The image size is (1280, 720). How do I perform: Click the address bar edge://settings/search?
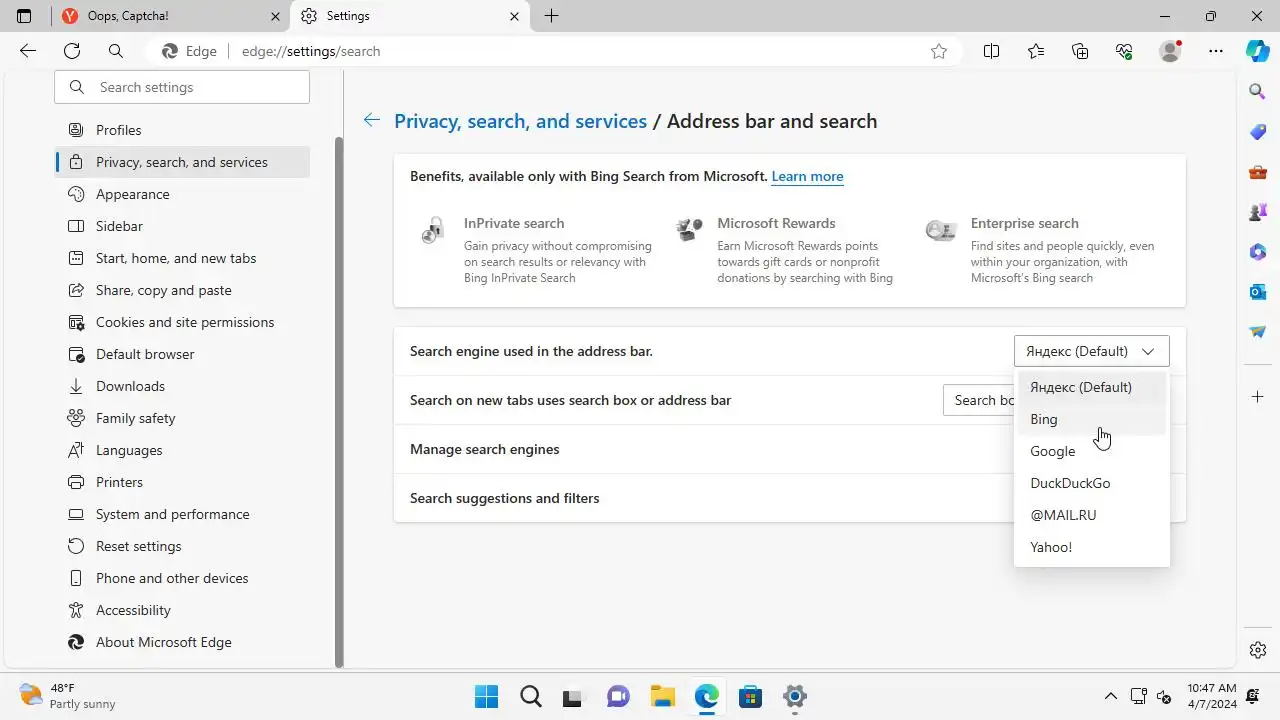(310, 51)
